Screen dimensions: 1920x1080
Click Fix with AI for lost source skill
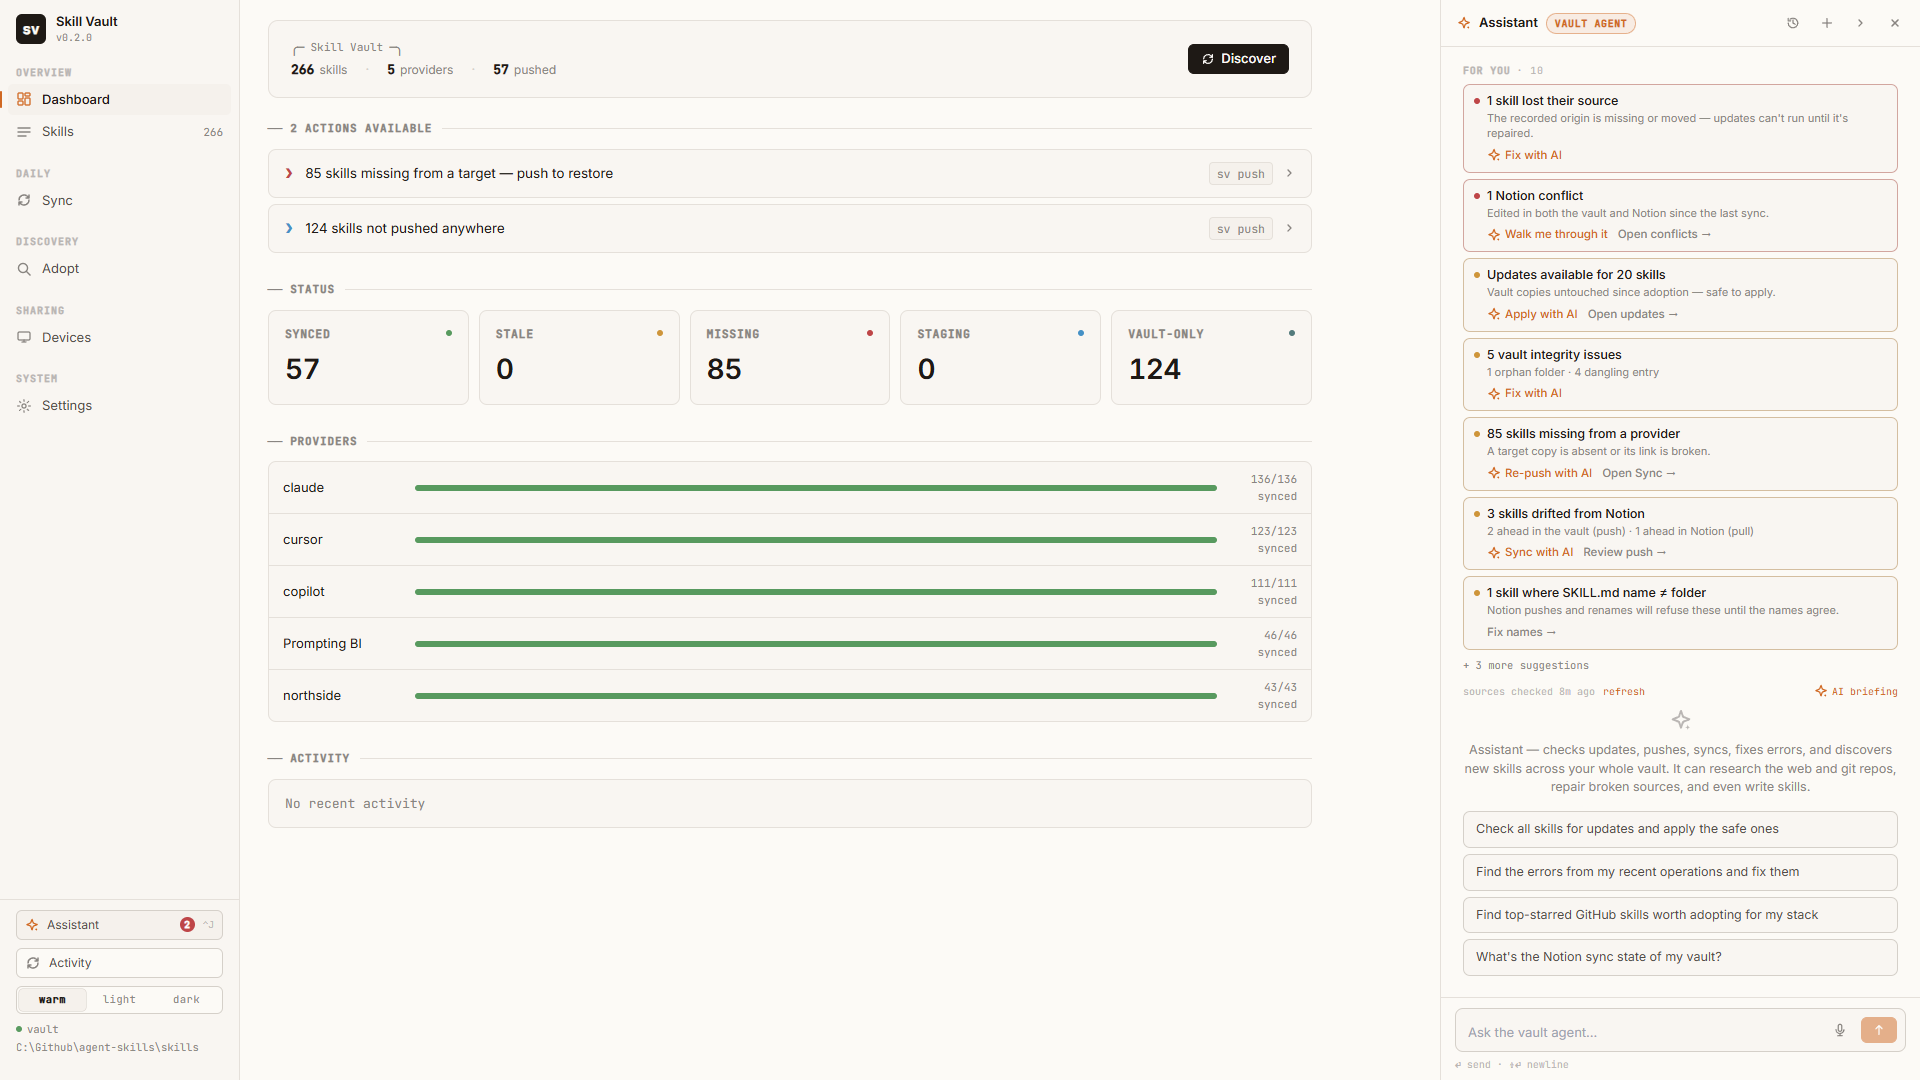[x=1524, y=155]
